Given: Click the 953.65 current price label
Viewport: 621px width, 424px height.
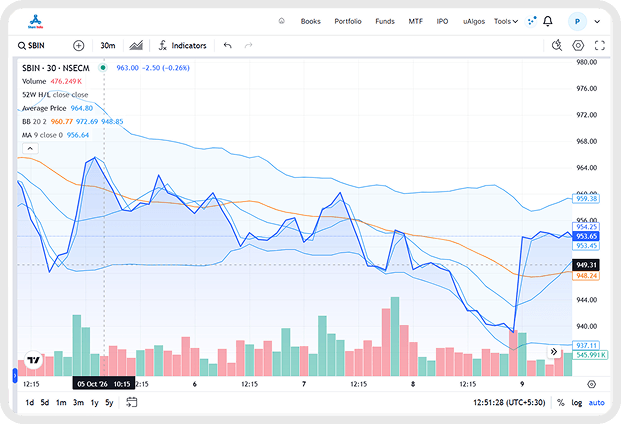Looking at the screenshot, I should (586, 236).
